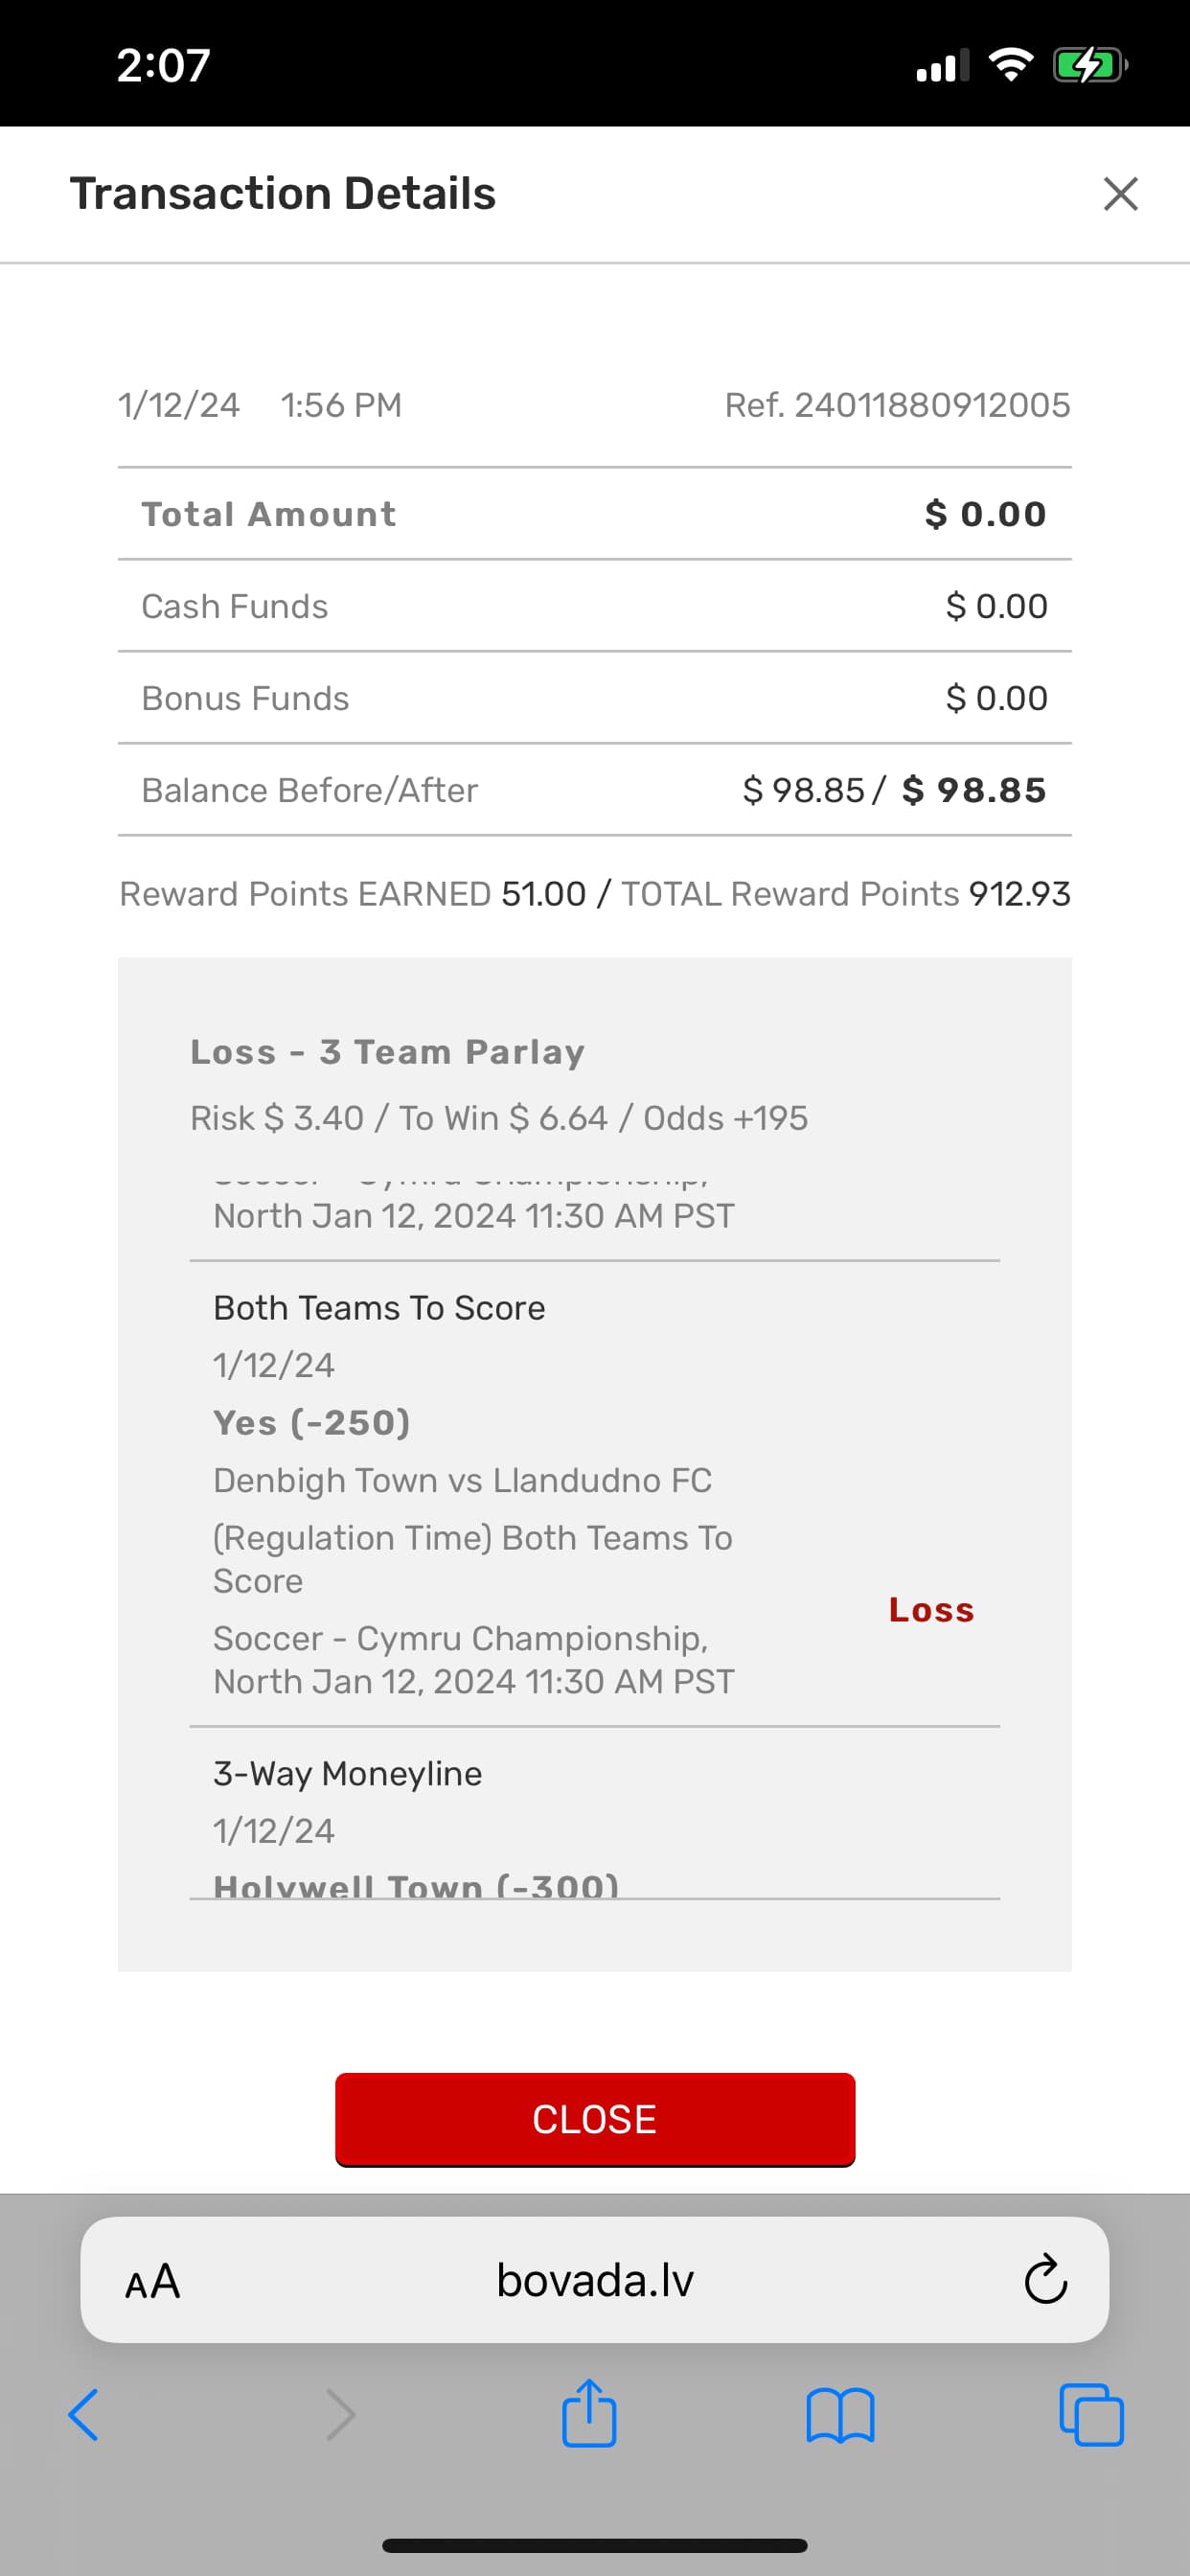Open the AA reader text-size menu

[153, 2282]
